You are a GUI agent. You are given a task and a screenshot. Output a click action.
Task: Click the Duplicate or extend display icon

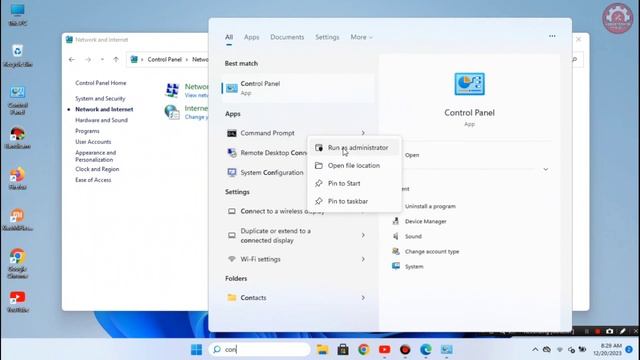231,236
